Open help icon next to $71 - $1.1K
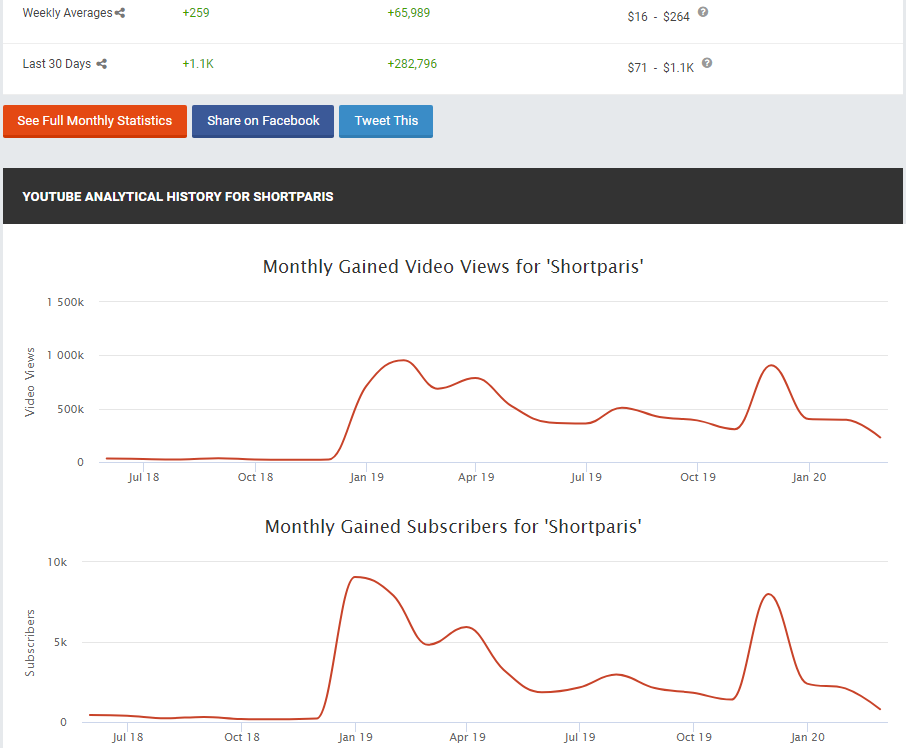This screenshot has height=748, width=906. [x=707, y=63]
